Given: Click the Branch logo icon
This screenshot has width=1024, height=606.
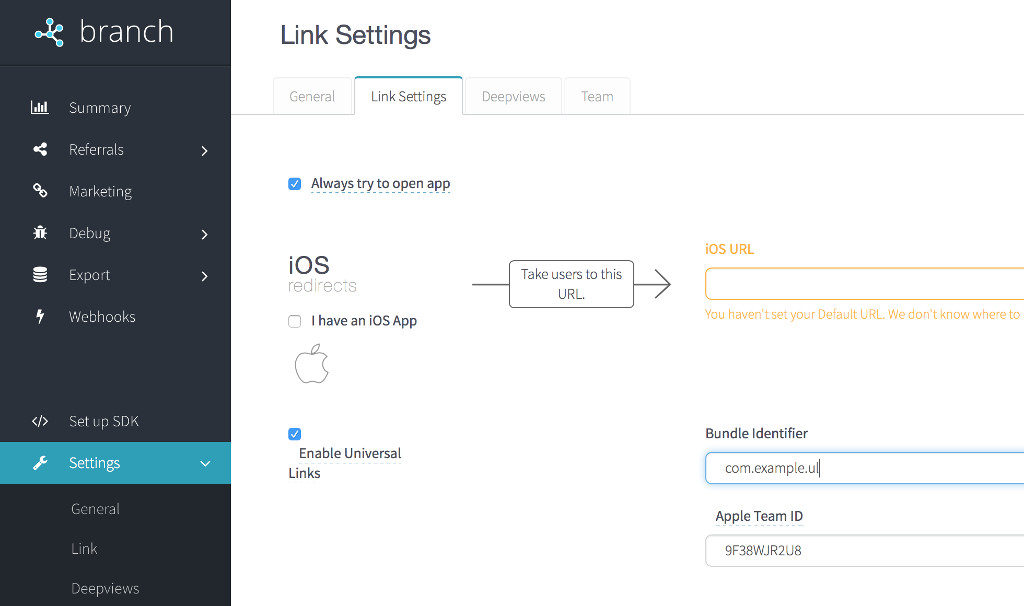Looking at the screenshot, I should [49, 32].
